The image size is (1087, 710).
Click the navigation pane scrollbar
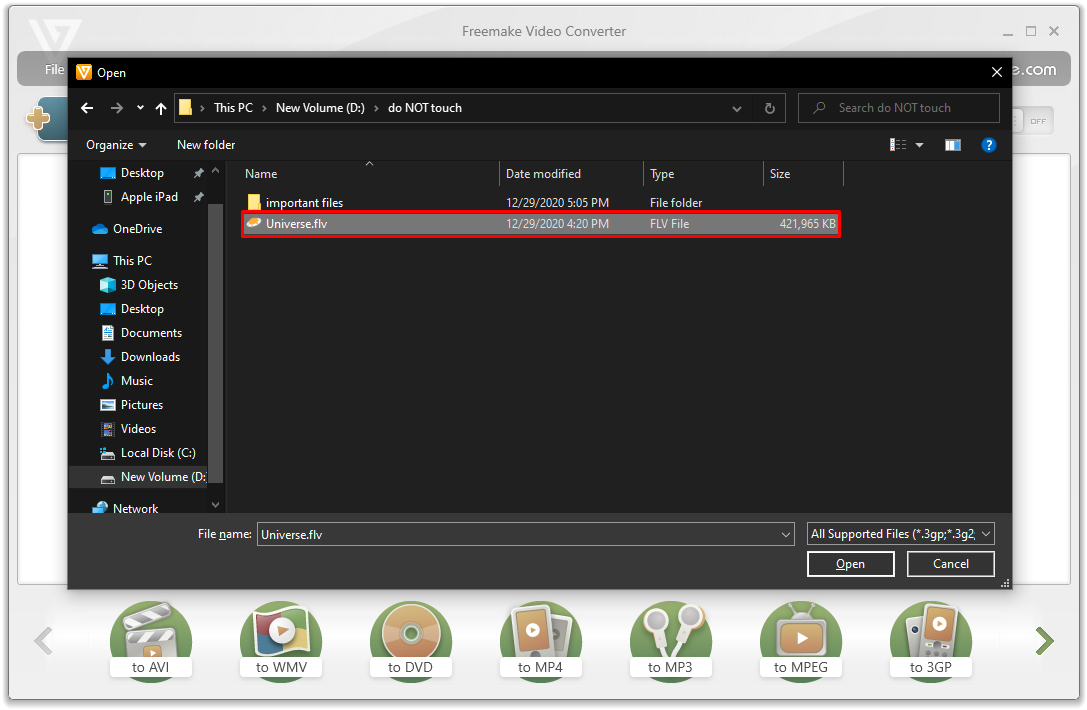(216, 343)
